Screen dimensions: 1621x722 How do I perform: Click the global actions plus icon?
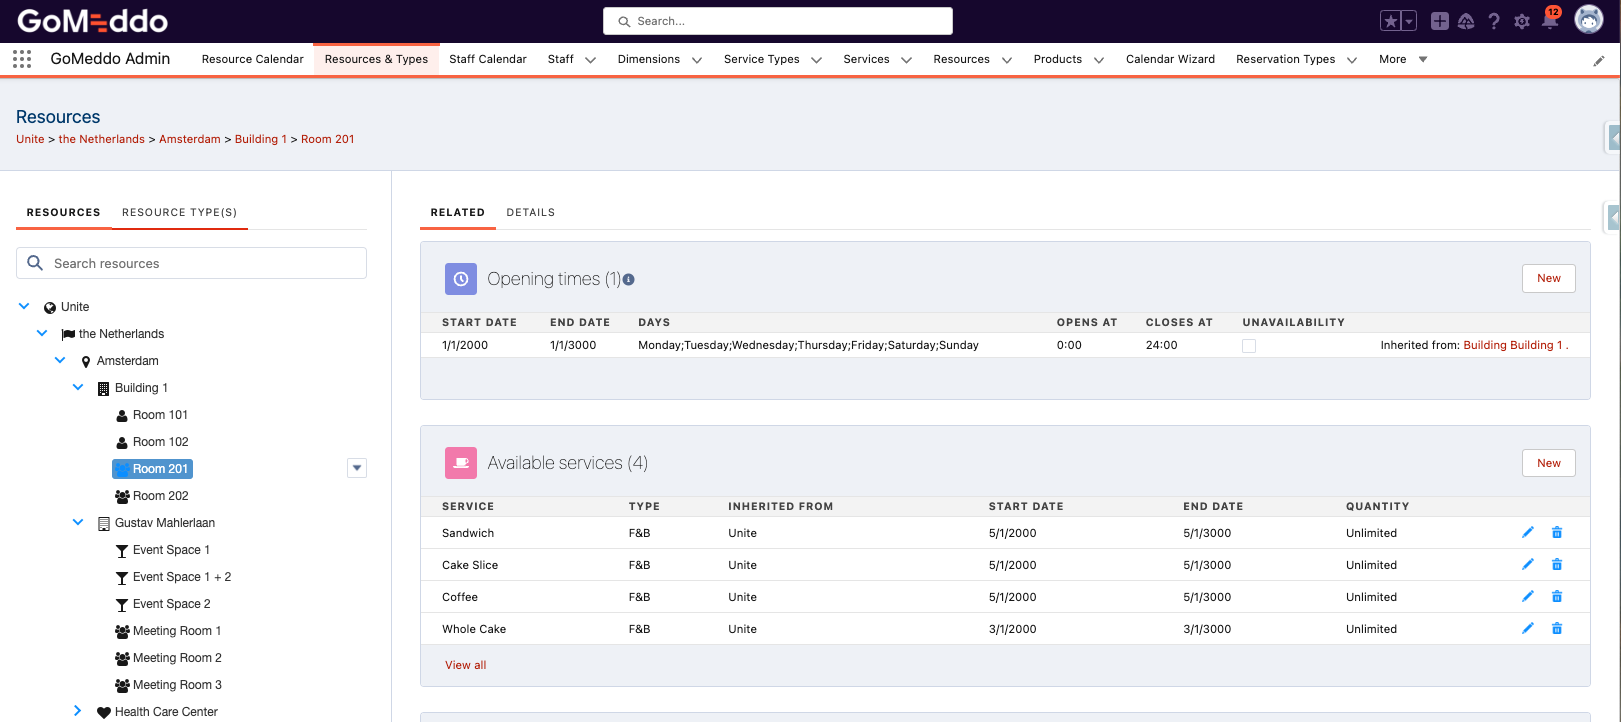point(1439,21)
